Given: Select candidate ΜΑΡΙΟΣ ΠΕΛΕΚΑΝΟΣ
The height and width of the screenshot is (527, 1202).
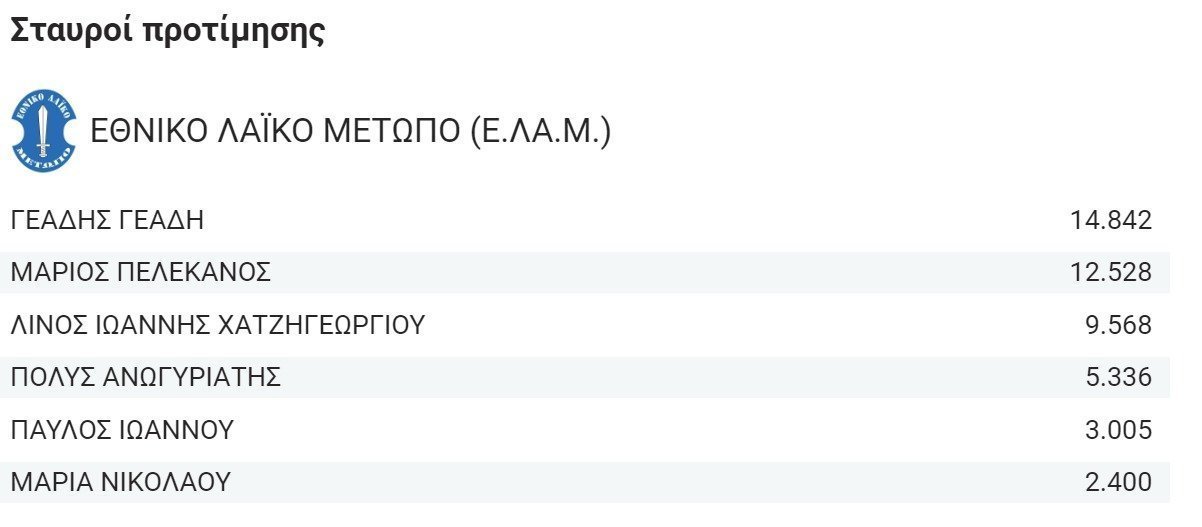Looking at the screenshot, I should (141, 272).
